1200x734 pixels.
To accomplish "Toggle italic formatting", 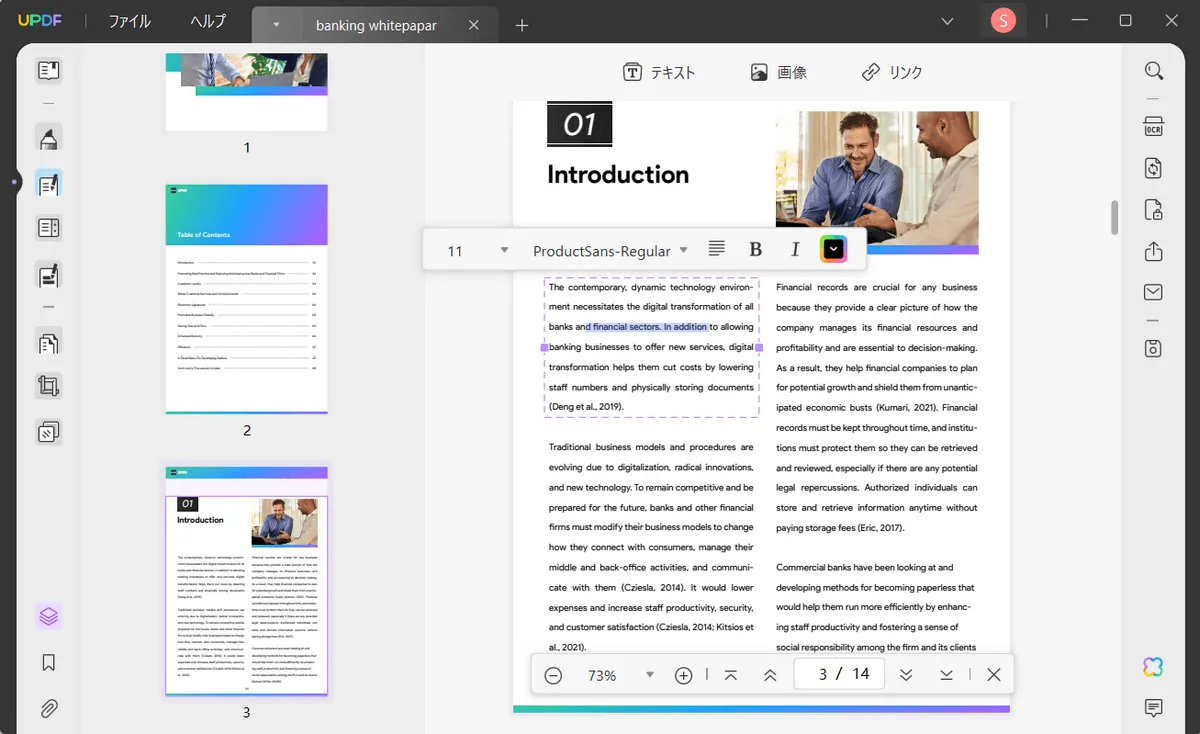I will 796,250.
